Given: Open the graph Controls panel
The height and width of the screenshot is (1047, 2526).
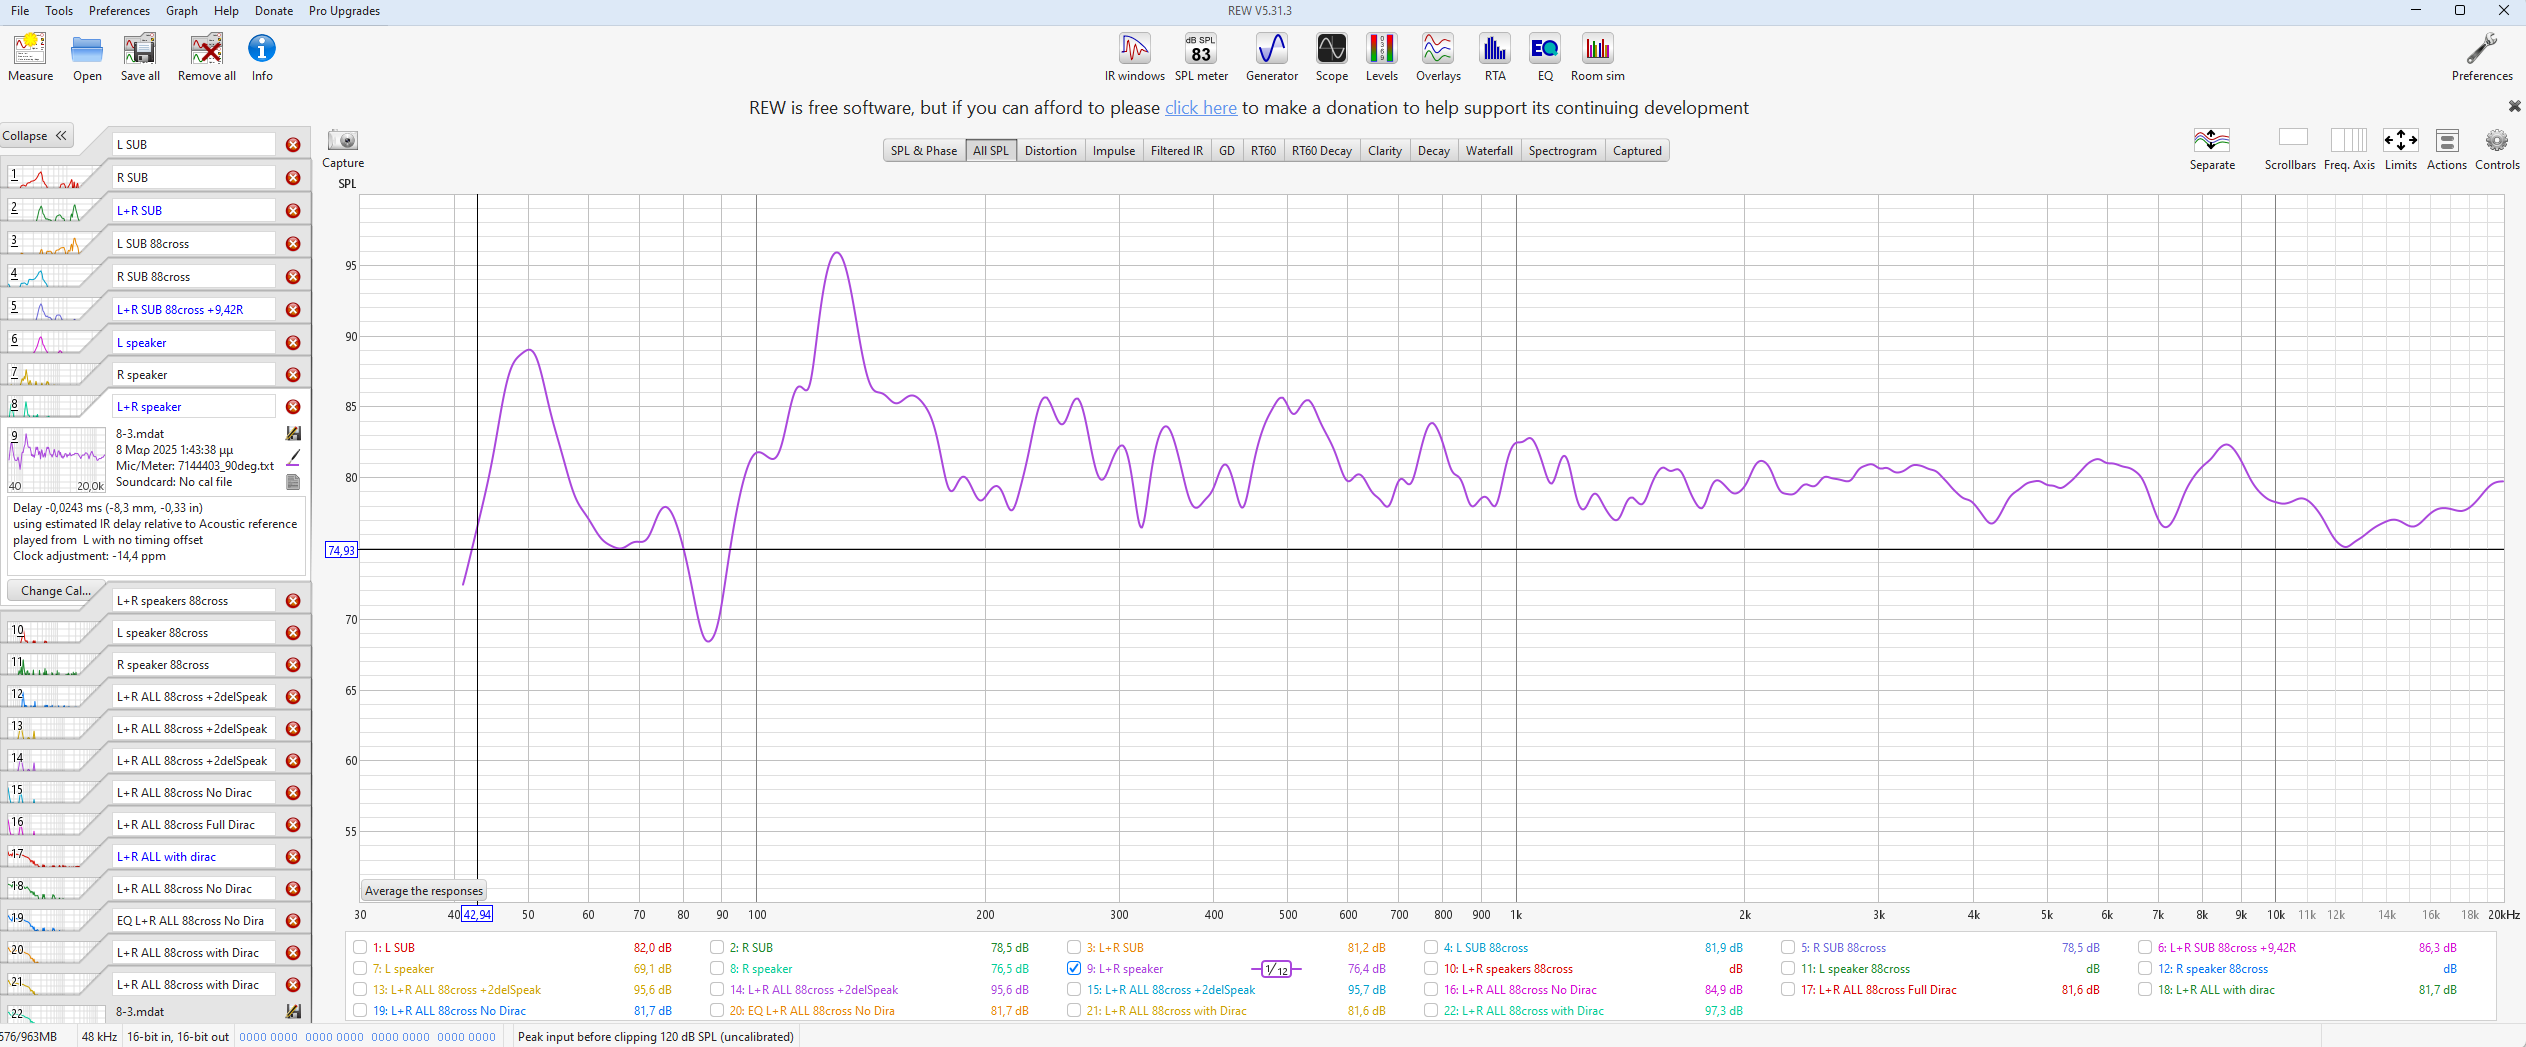Looking at the screenshot, I should point(2496,148).
